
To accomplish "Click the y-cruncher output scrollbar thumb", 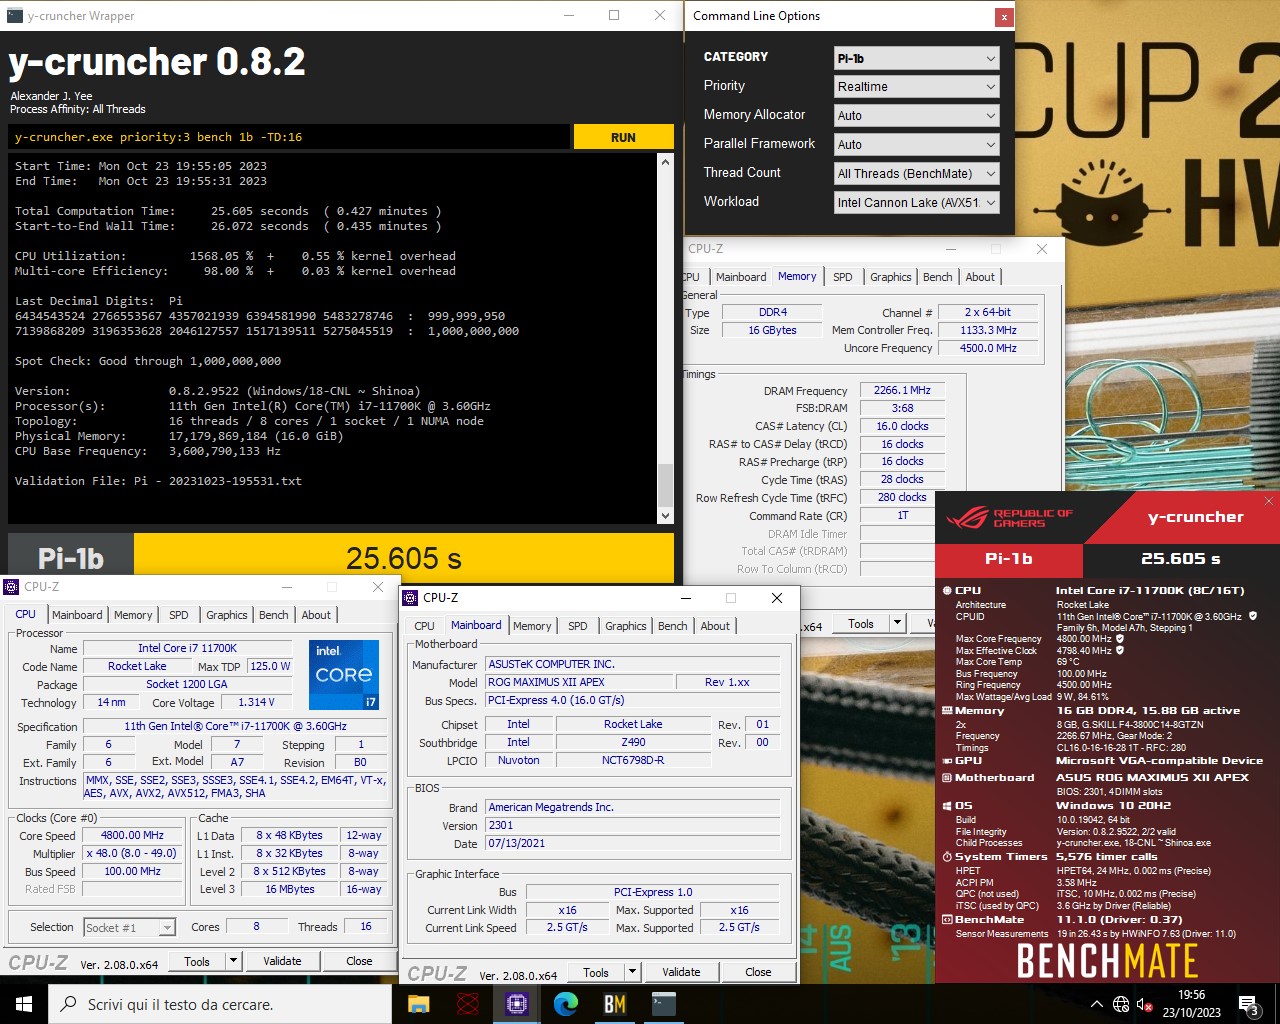I will click(x=665, y=486).
